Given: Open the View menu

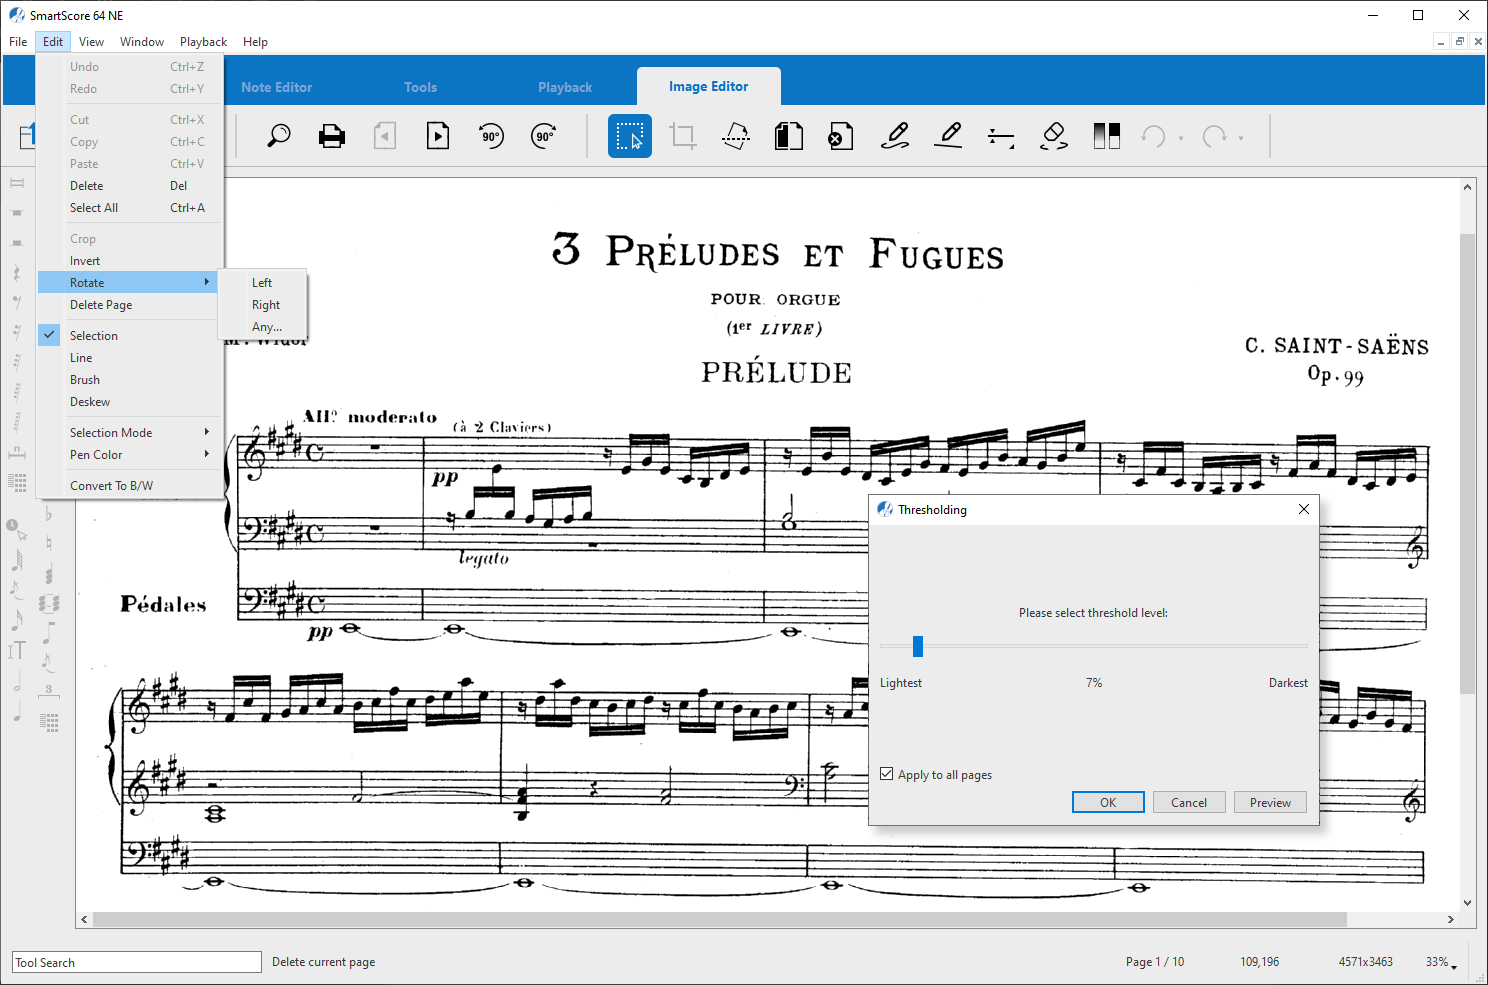Looking at the screenshot, I should coord(91,42).
